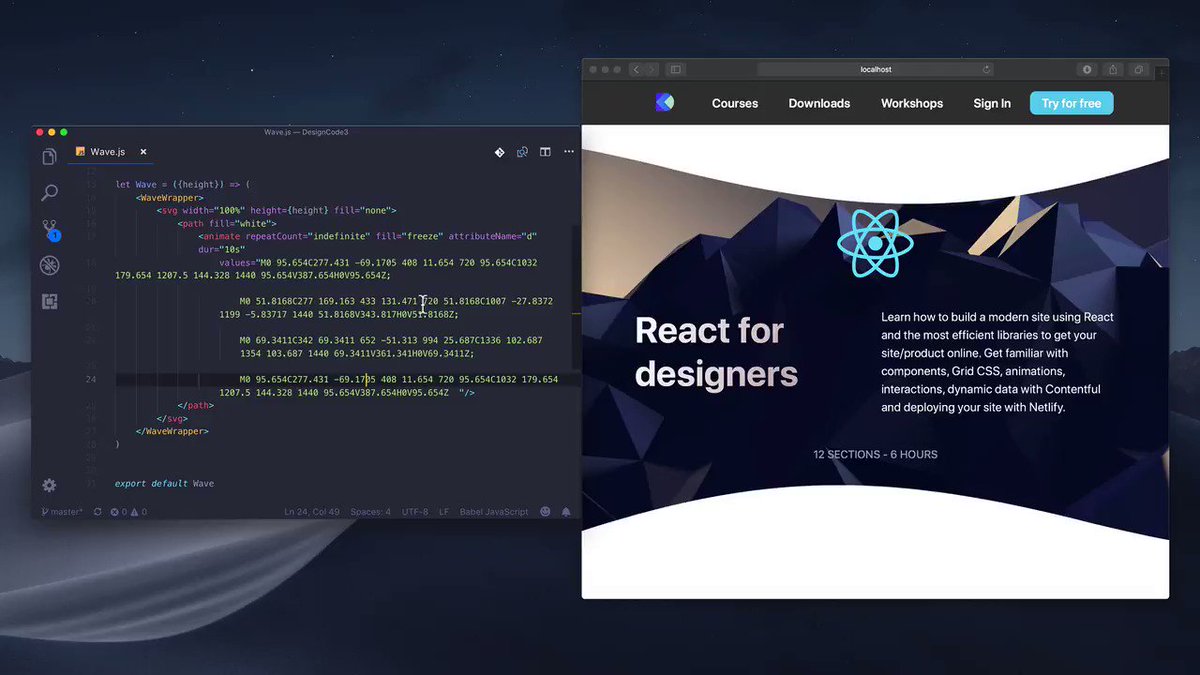1200x675 pixels.
Task: Open the Courses link on the website
Action: [735, 103]
